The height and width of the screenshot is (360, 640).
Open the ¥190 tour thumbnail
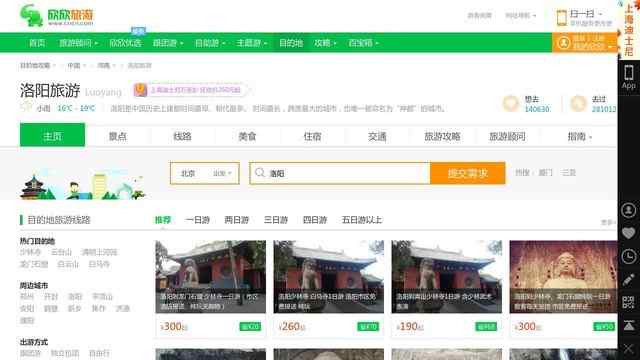(x=447, y=277)
